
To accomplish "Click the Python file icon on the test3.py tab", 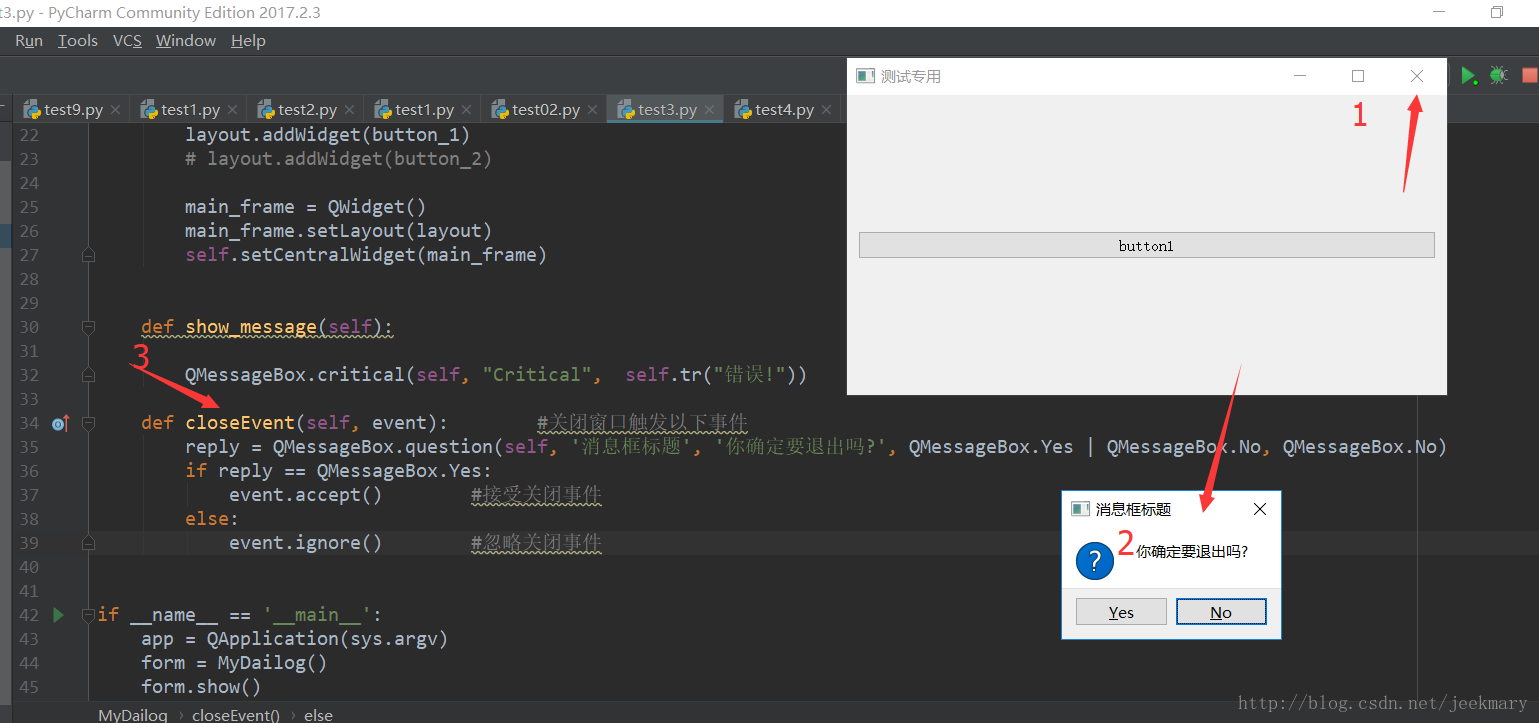I will [626, 109].
